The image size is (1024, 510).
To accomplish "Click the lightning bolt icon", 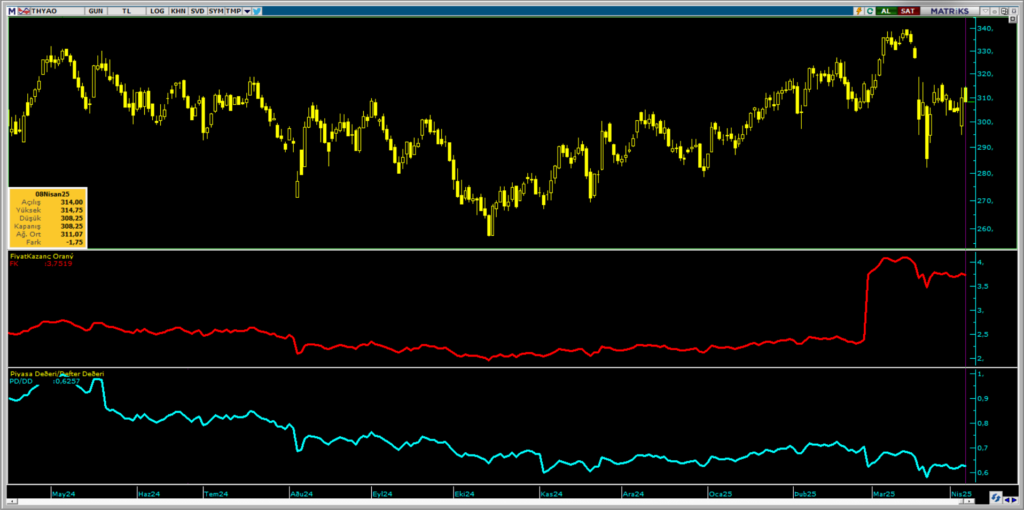I will pos(858,10).
